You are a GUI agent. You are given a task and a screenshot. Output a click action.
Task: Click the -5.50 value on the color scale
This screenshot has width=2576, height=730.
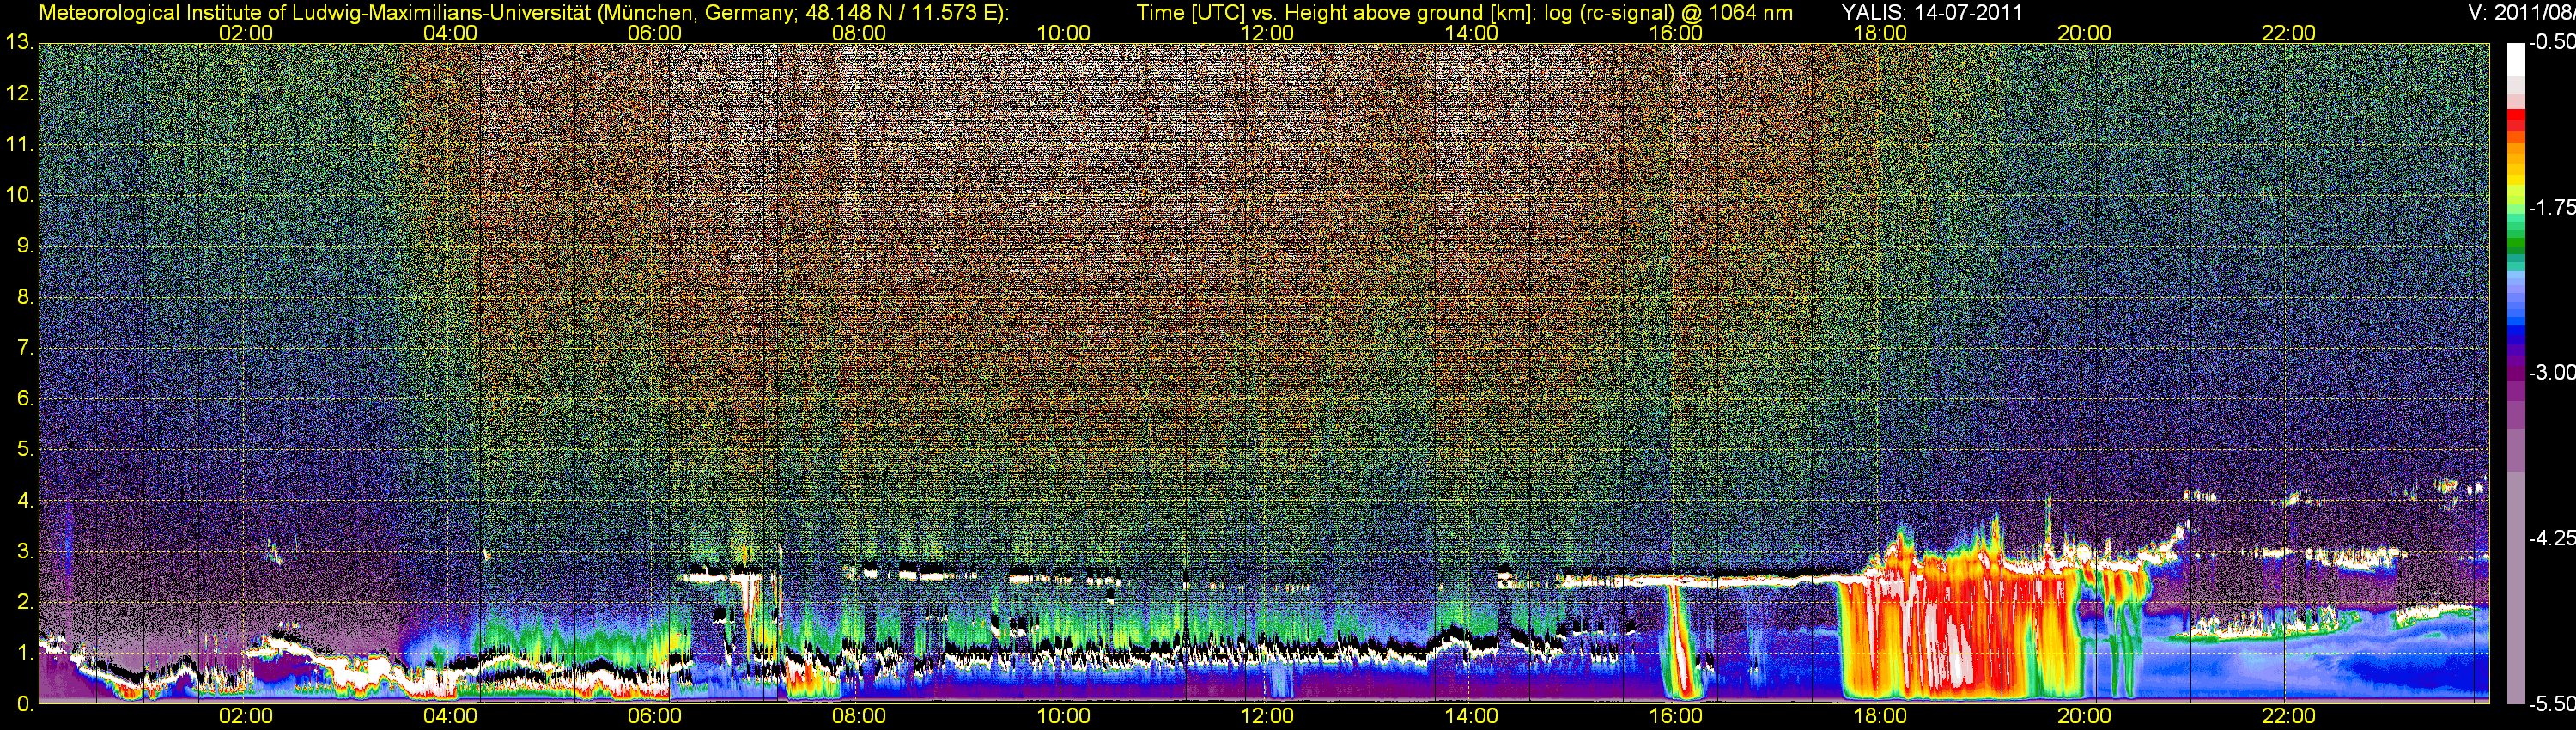tap(2551, 704)
